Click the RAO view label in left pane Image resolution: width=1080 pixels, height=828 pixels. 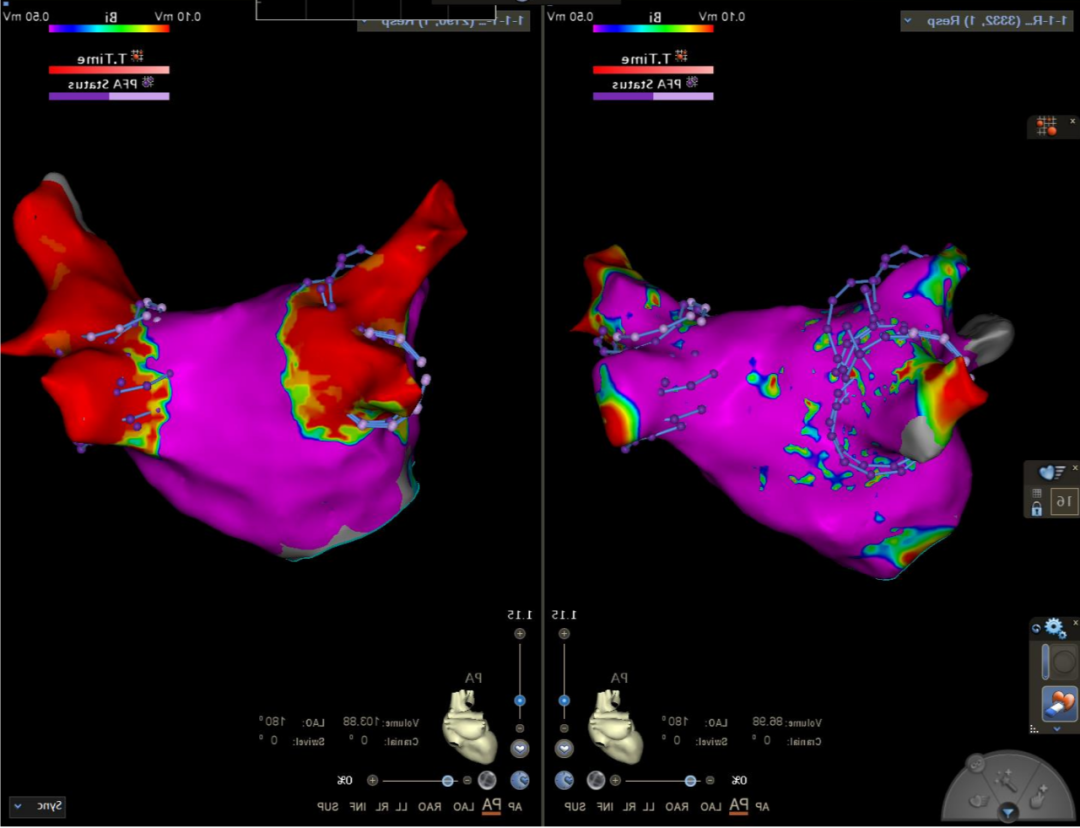[x=429, y=806]
